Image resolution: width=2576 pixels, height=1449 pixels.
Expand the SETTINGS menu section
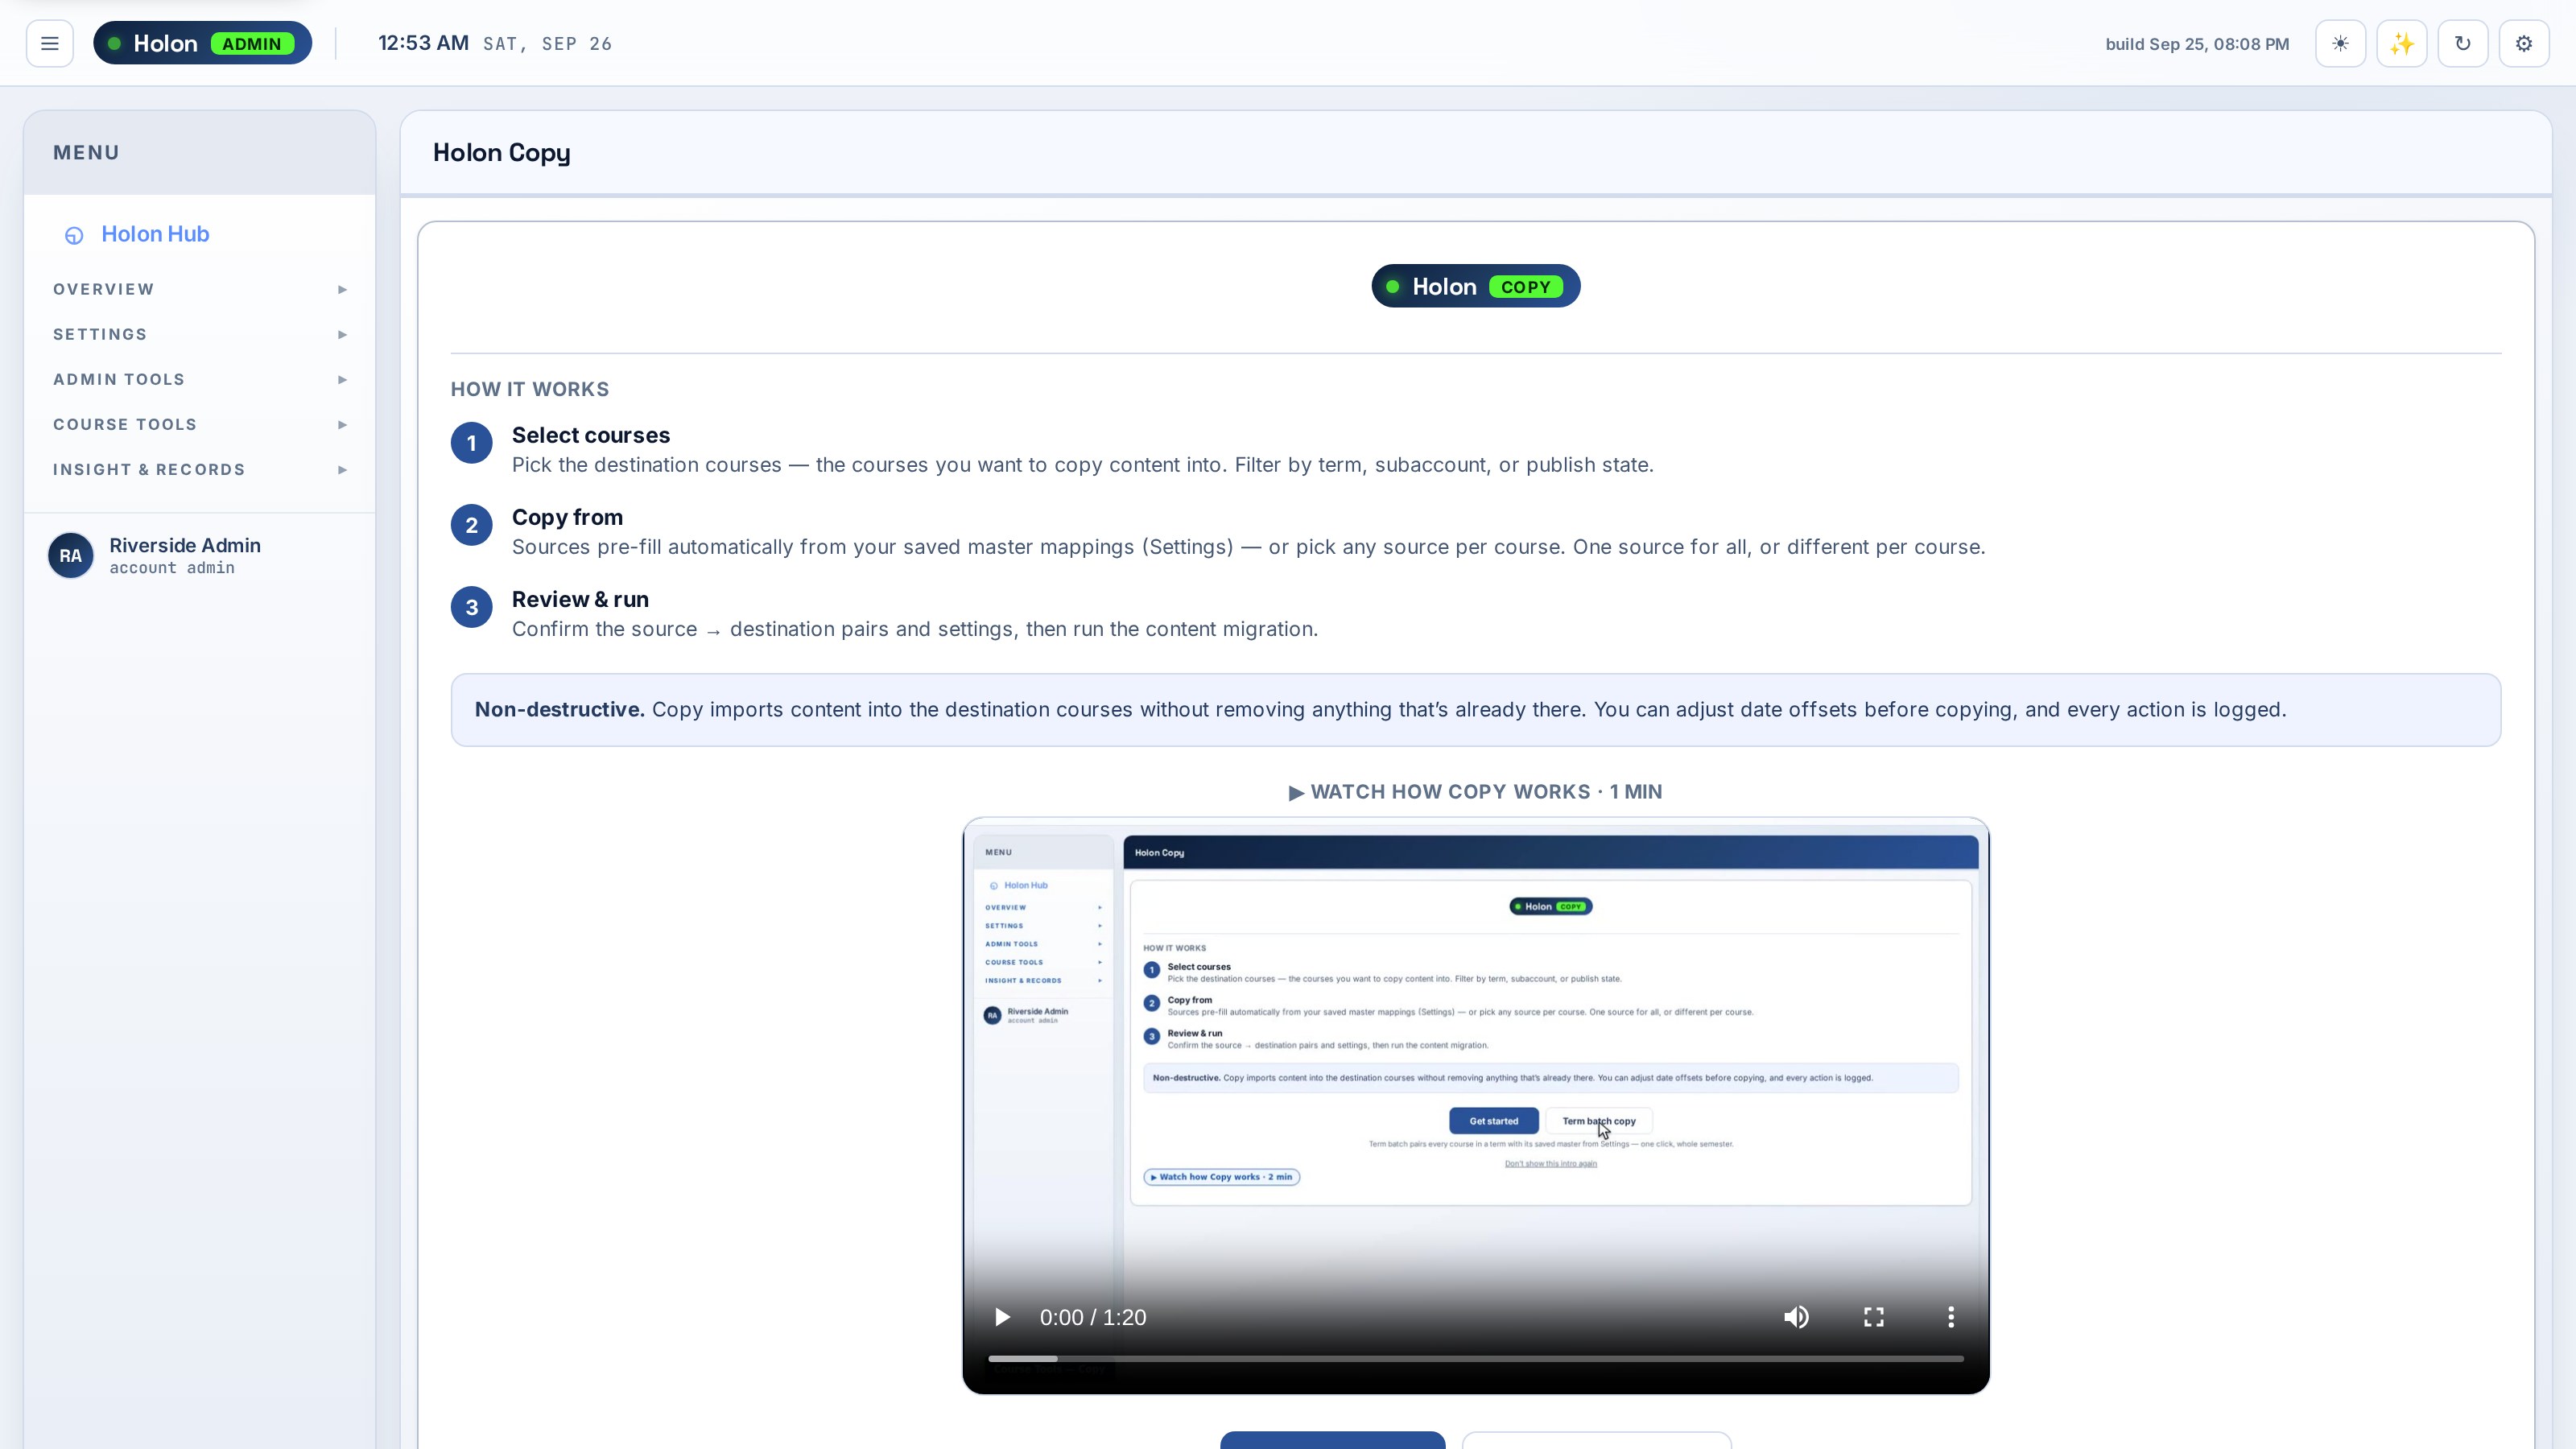click(200, 334)
